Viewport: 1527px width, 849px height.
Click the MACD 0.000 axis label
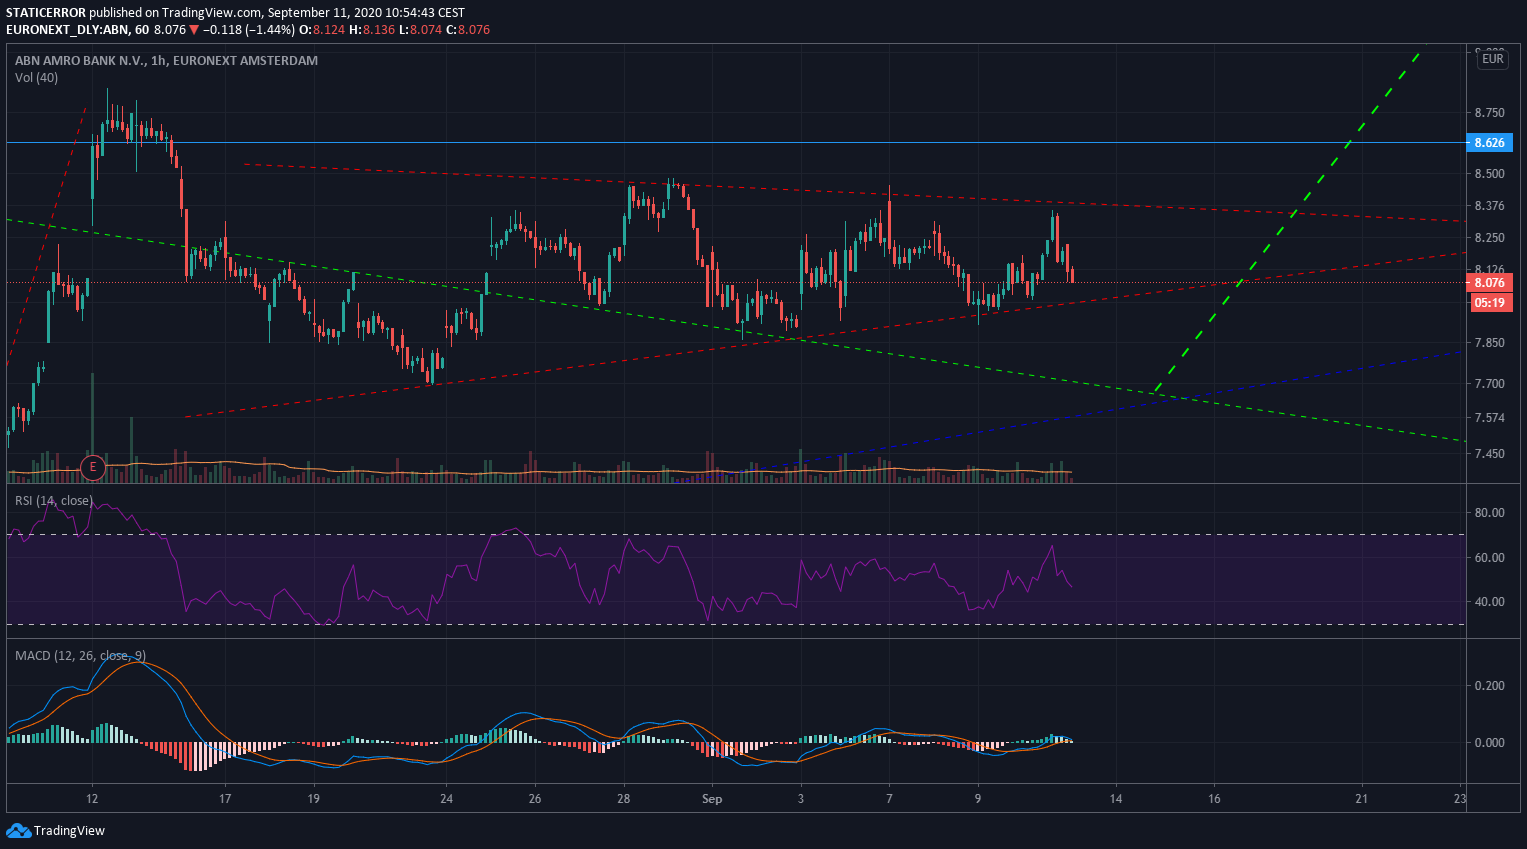coord(1489,743)
